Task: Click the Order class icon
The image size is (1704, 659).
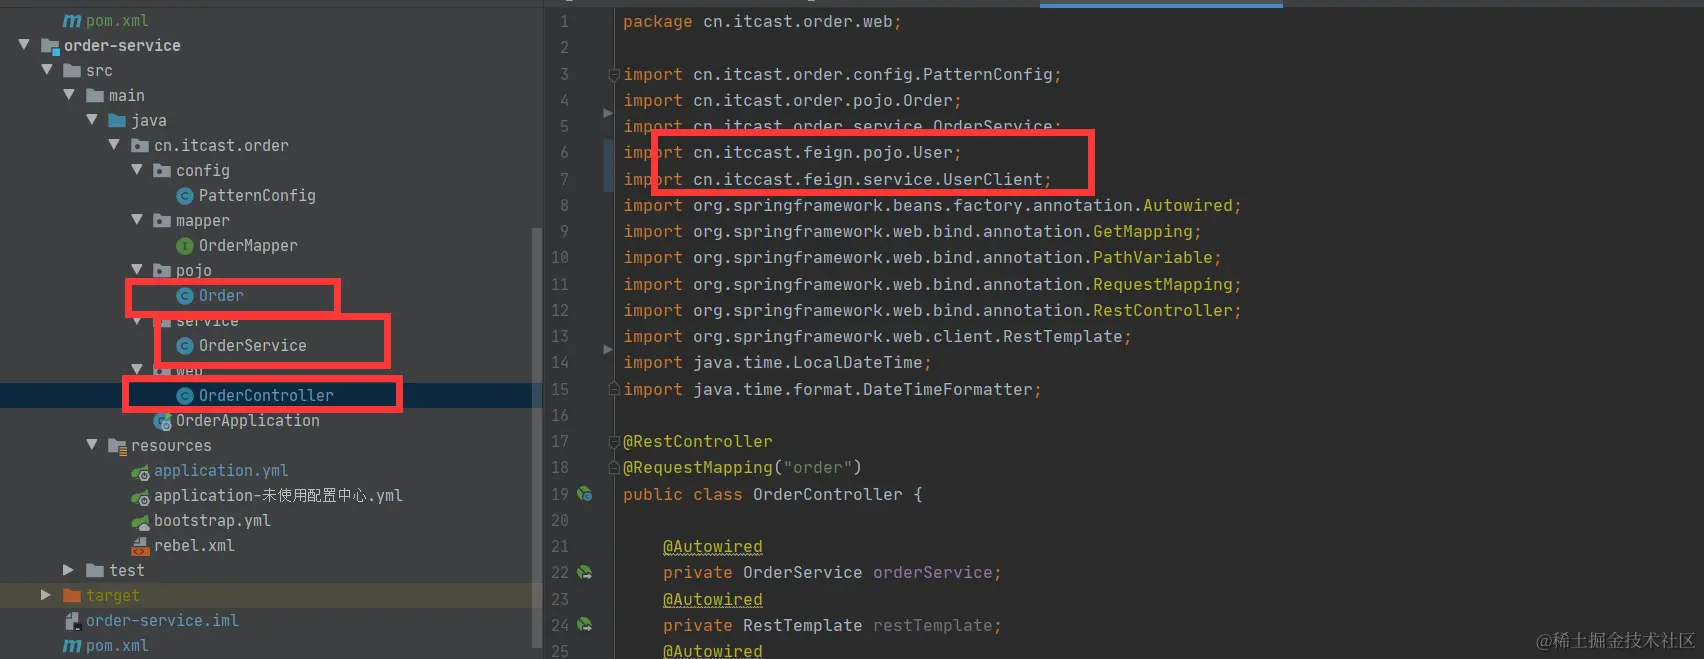Action: point(185,296)
